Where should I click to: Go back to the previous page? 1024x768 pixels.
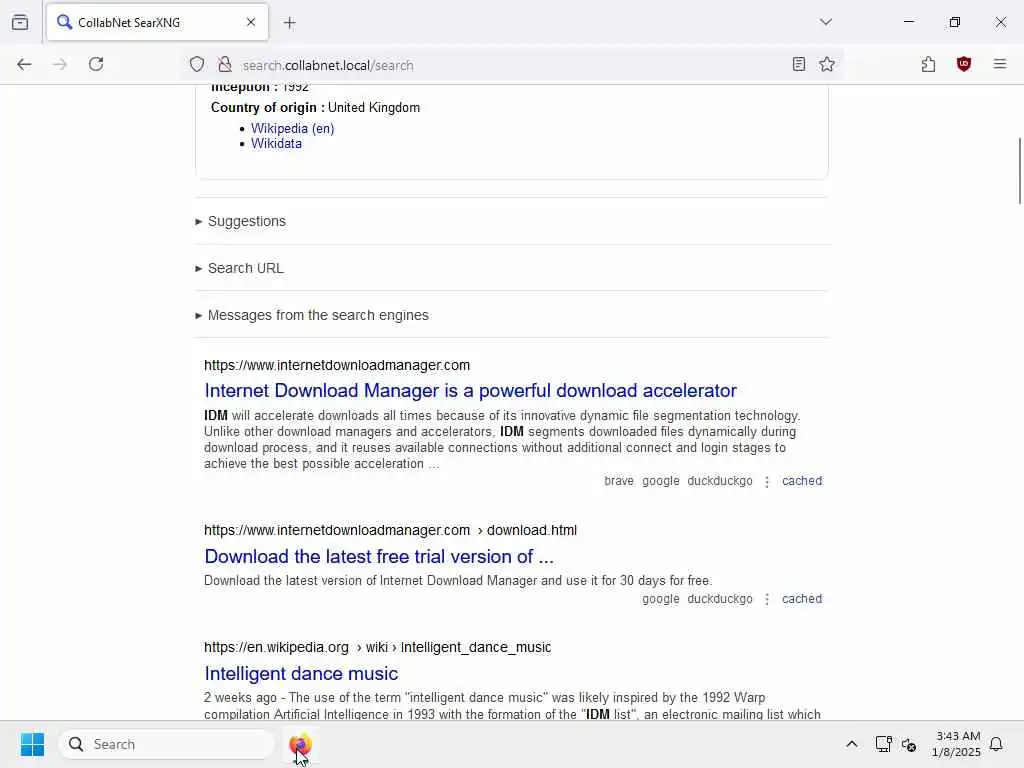coord(24,64)
